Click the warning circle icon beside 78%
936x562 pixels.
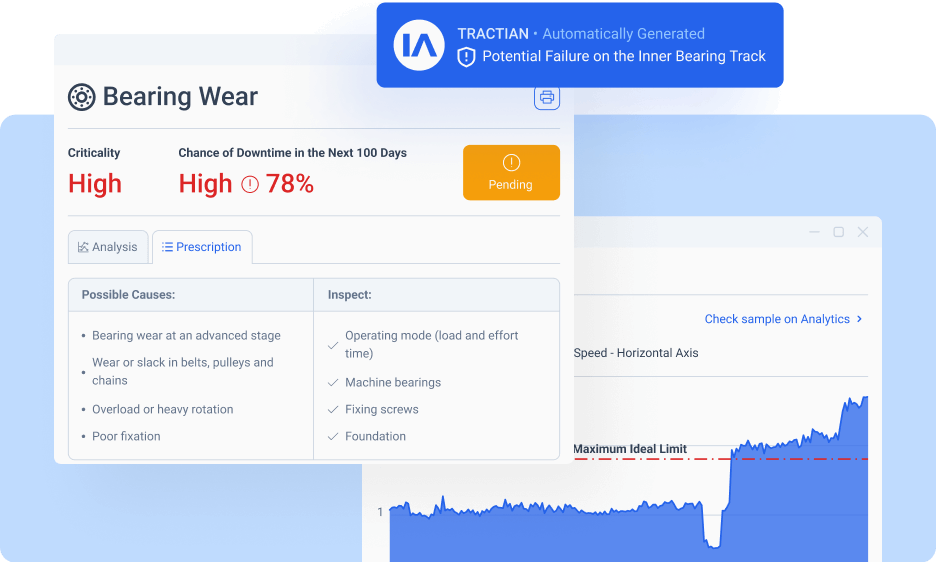[x=249, y=184]
